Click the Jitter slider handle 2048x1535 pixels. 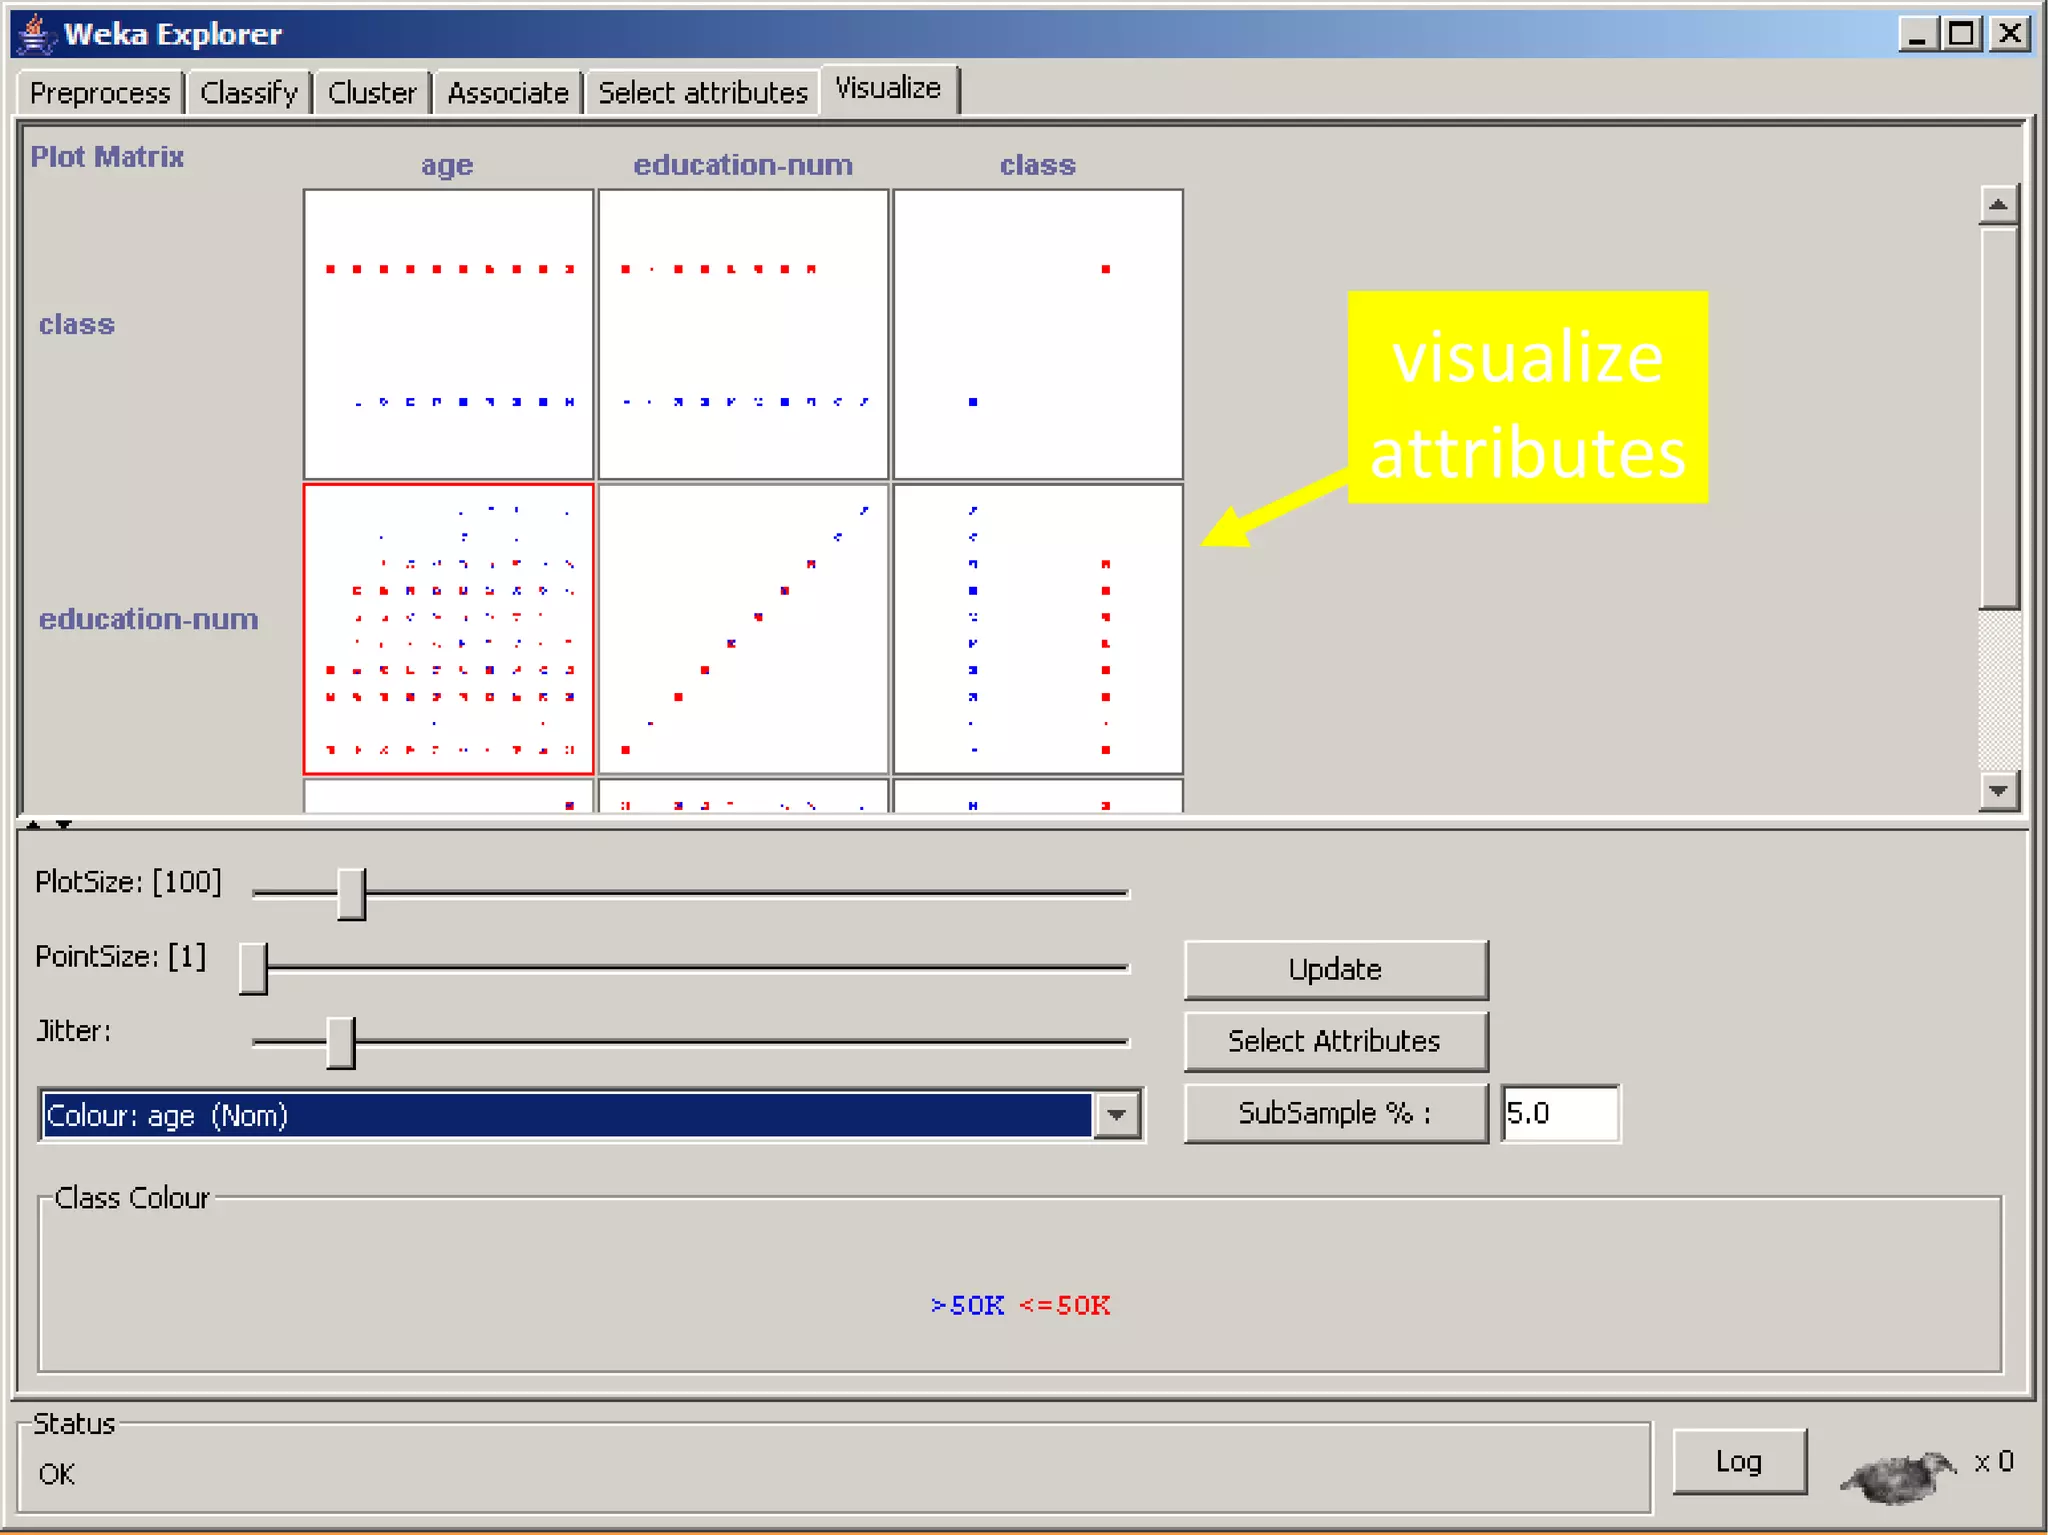pos(341,1043)
